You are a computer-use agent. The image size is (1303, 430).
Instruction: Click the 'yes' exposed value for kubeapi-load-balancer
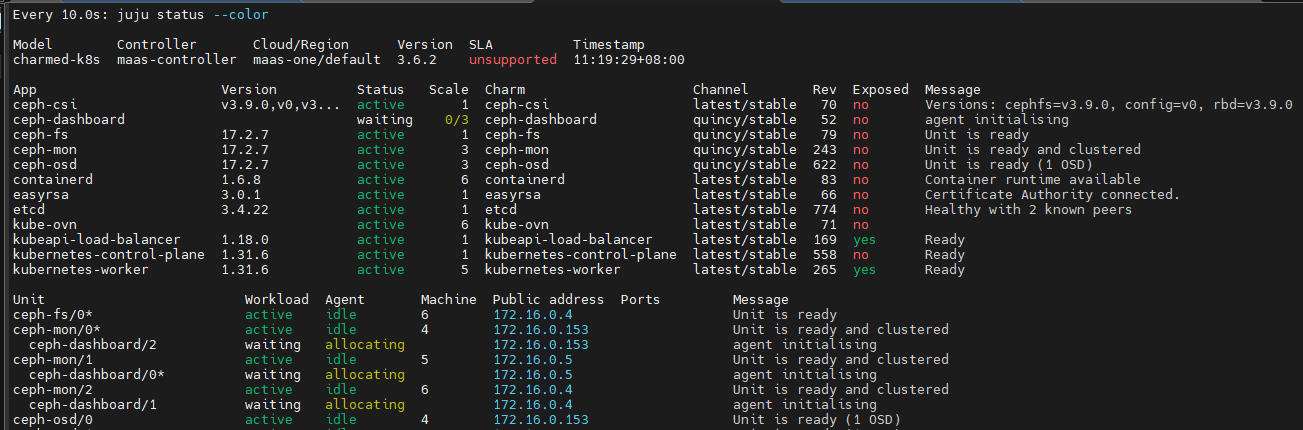(x=865, y=240)
